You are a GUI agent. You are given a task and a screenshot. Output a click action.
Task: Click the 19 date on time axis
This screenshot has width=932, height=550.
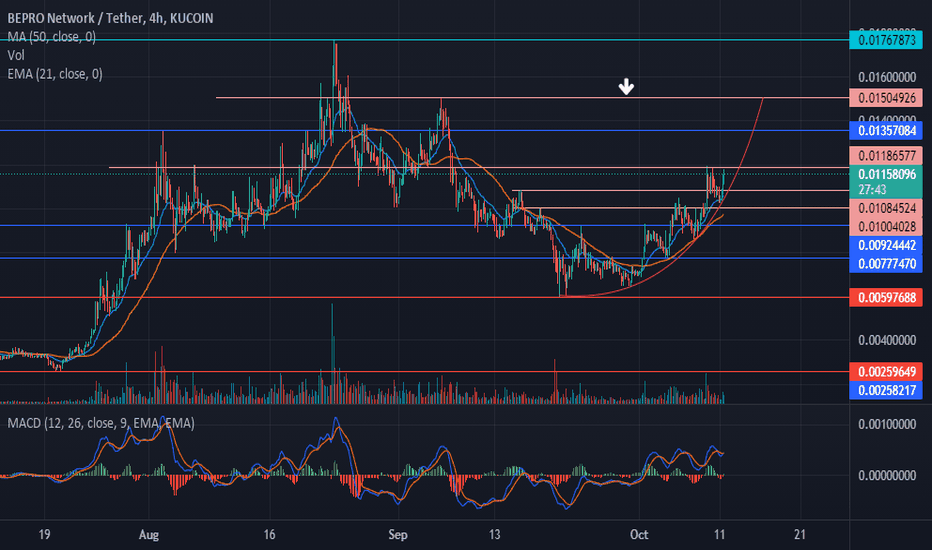pos(44,535)
